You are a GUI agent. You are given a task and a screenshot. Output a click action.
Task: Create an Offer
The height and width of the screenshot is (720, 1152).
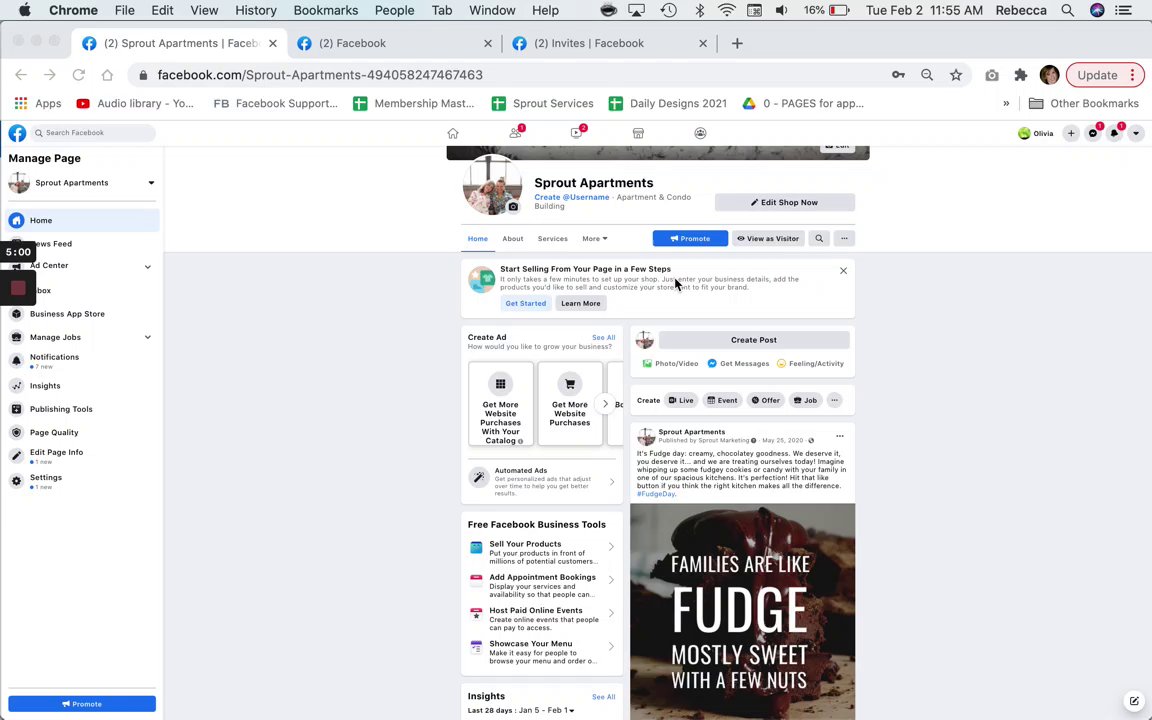pyautogui.click(x=766, y=400)
